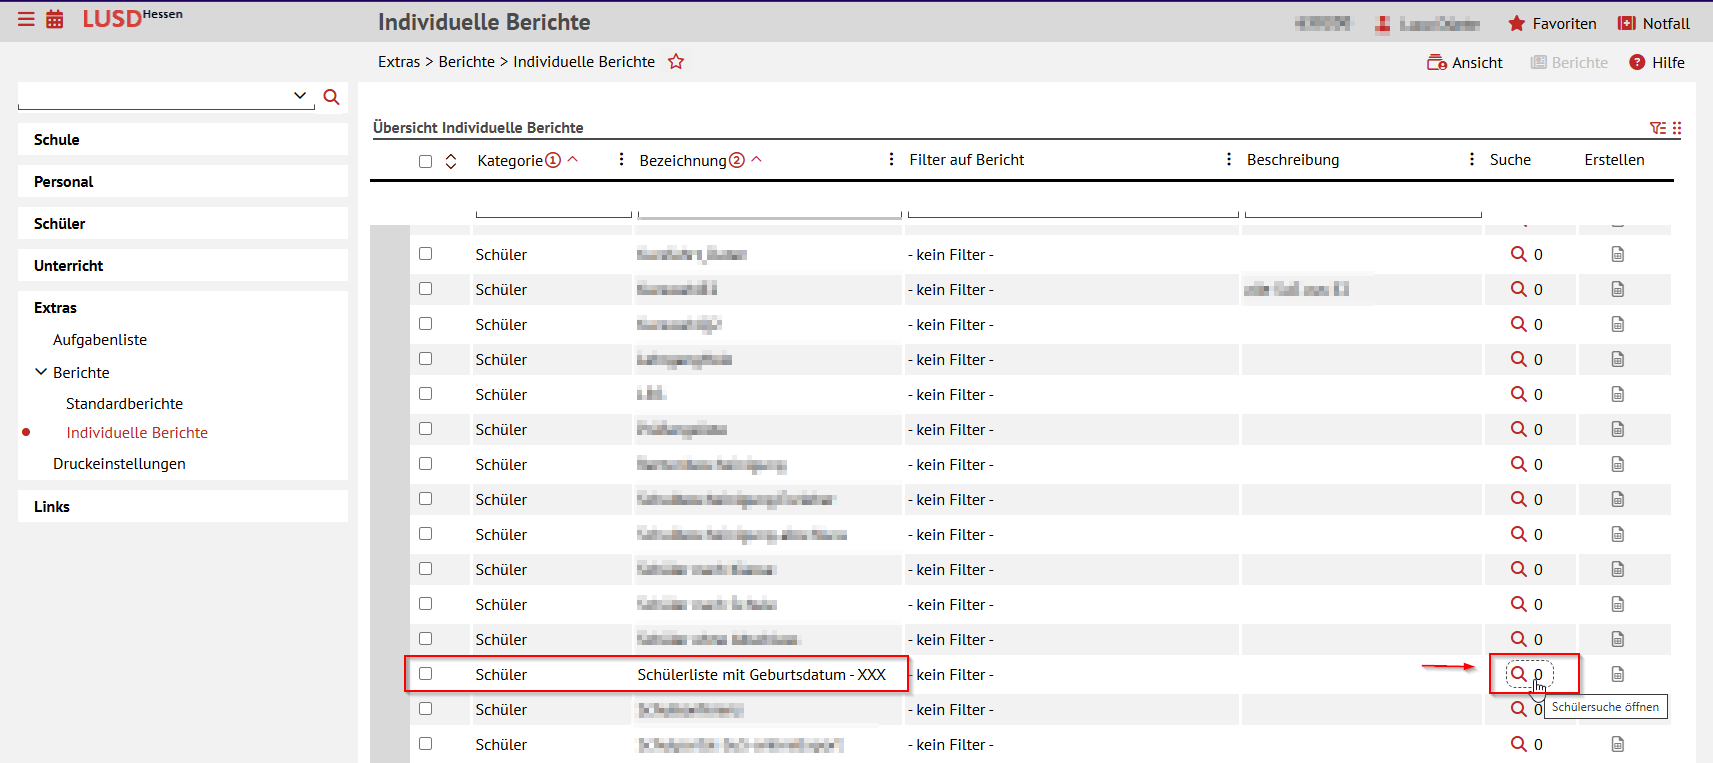Open the Beschreibung column options menu
The image size is (1713, 763).
[1472, 160]
